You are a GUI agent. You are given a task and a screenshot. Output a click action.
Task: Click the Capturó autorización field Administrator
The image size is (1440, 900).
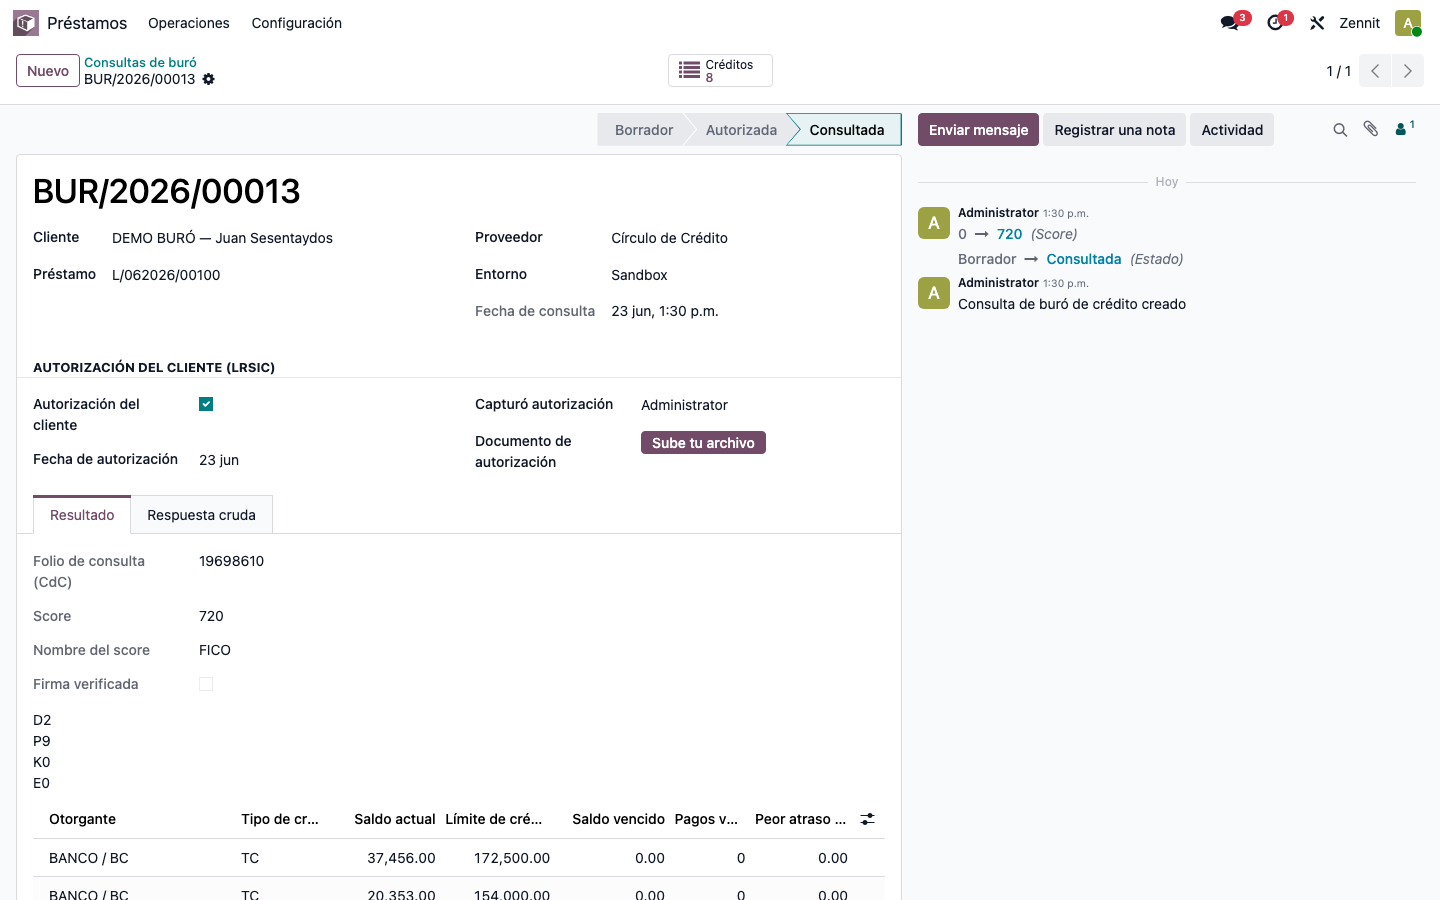pyautogui.click(x=685, y=405)
